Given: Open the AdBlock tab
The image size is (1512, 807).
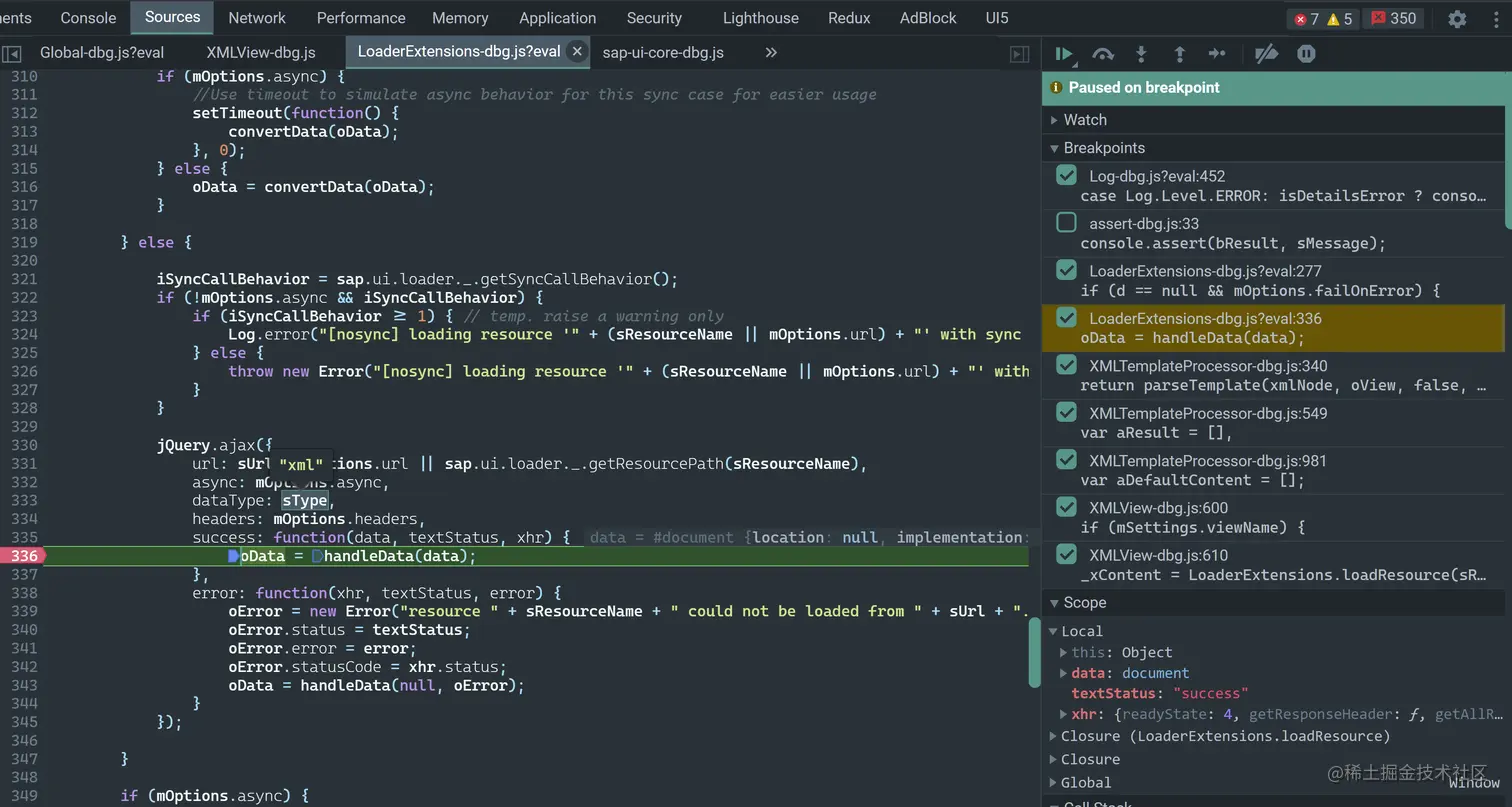Looking at the screenshot, I should pos(928,18).
